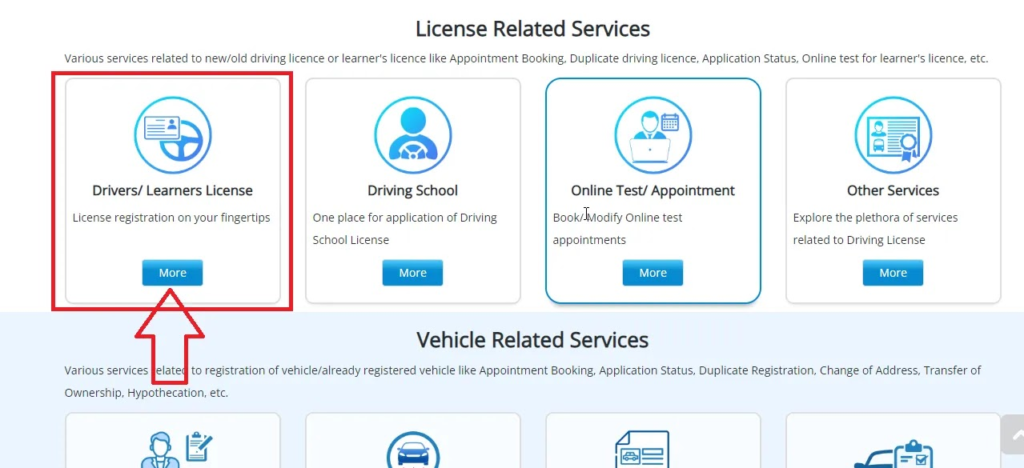1024x468 pixels.
Task: Click 'Book/ Modify Online test appointments' text
Action: 618,228
